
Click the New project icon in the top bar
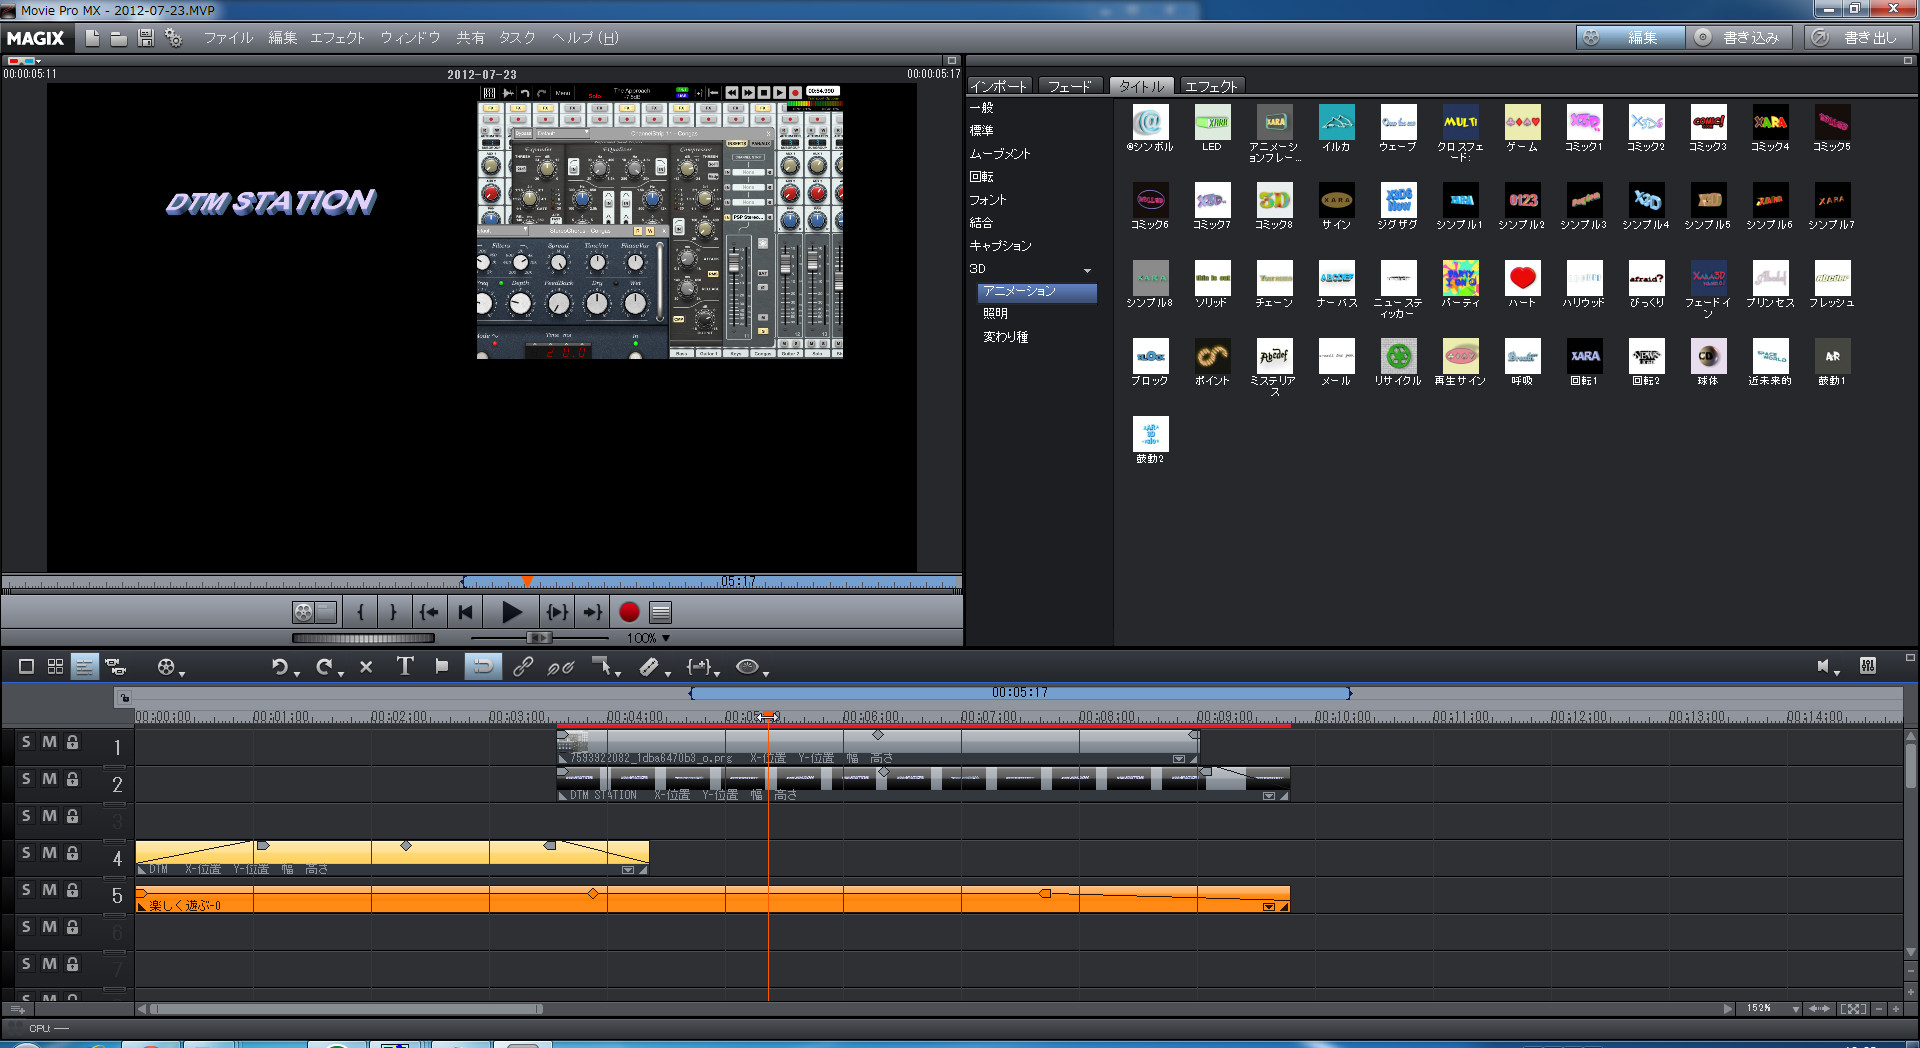[x=93, y=38]
